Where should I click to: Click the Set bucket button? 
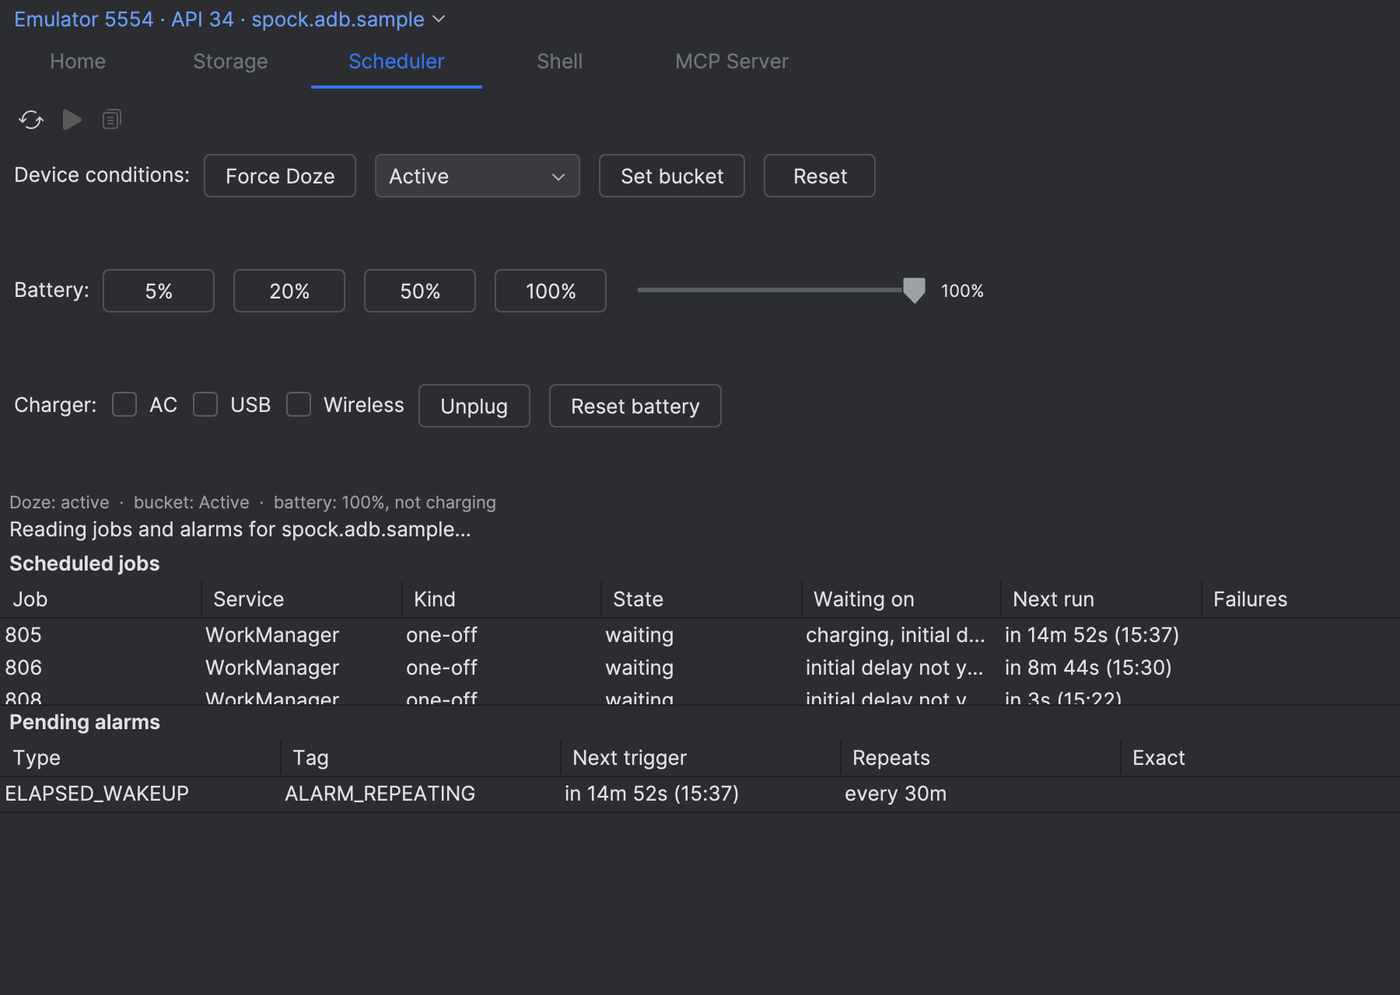tap(672, 176)
